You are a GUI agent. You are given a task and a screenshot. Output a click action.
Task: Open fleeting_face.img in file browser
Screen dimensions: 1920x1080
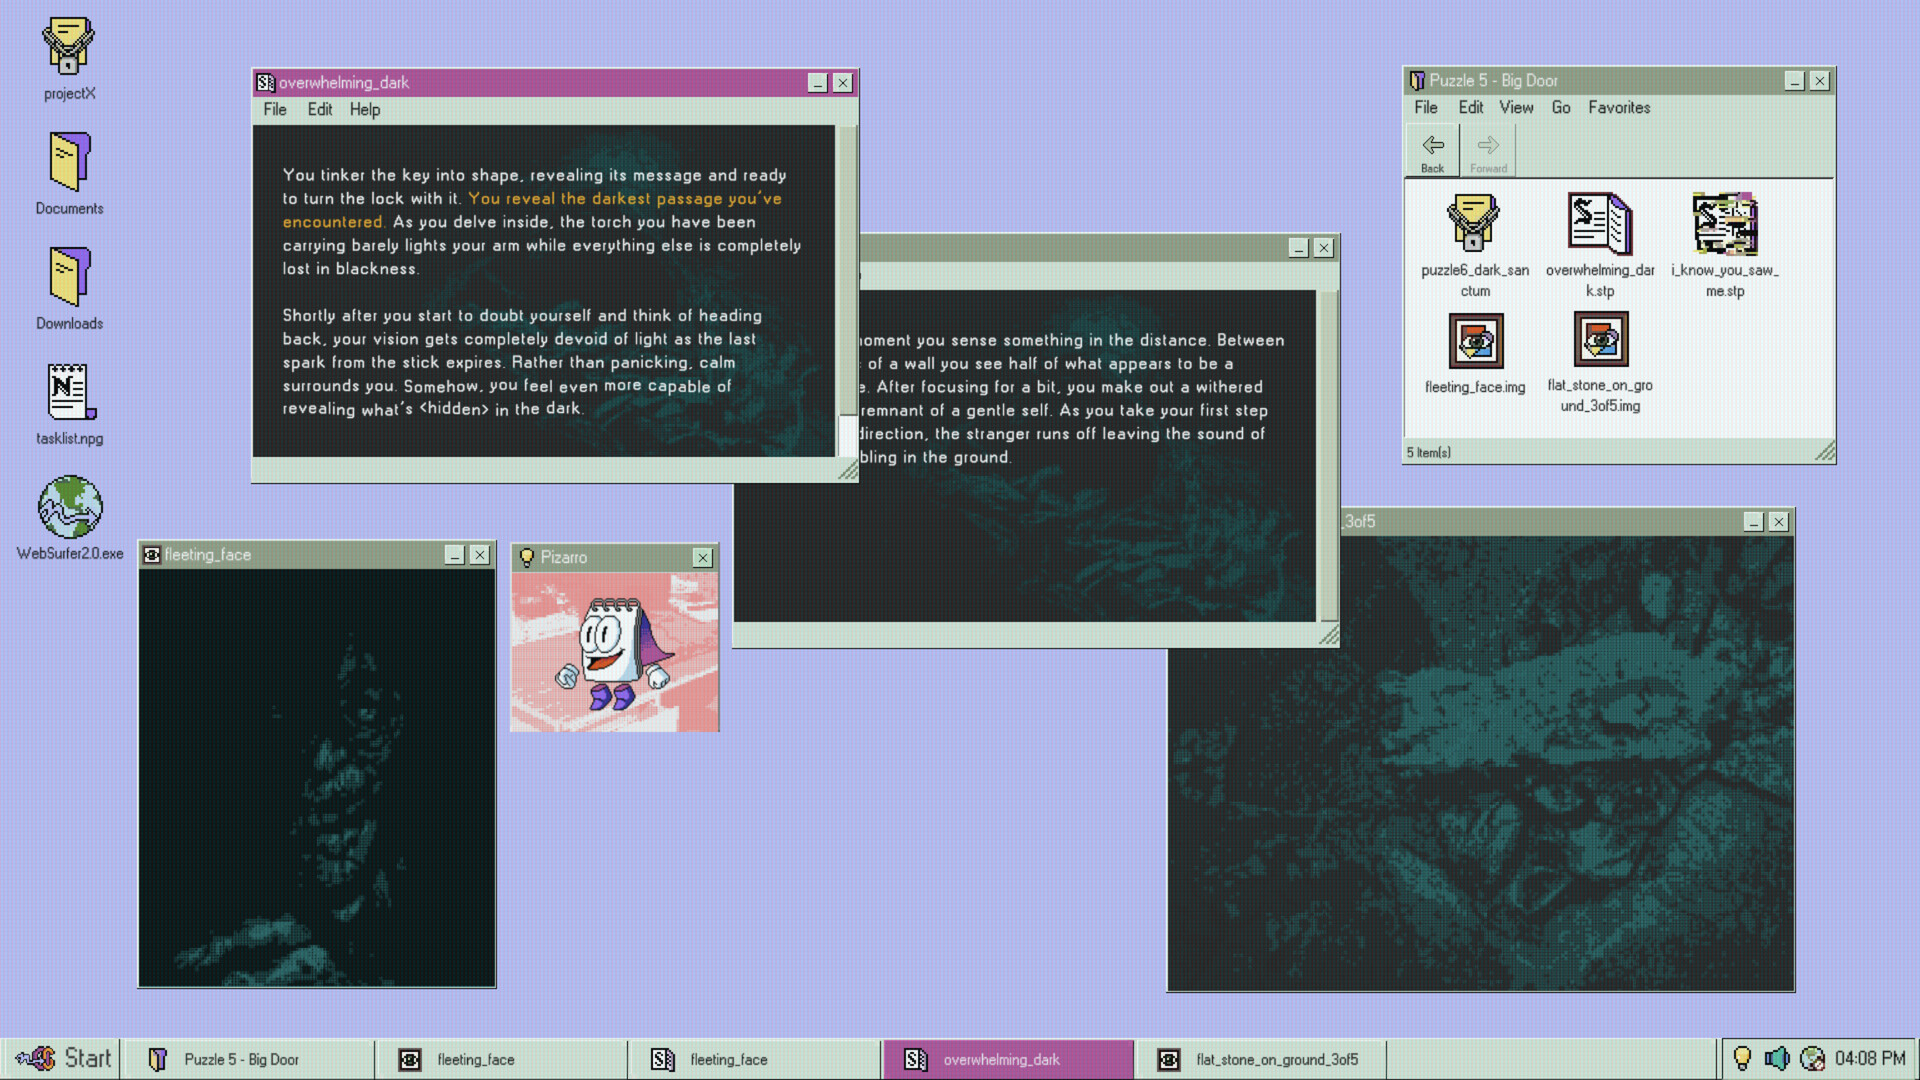click(x=1475, y=341)
